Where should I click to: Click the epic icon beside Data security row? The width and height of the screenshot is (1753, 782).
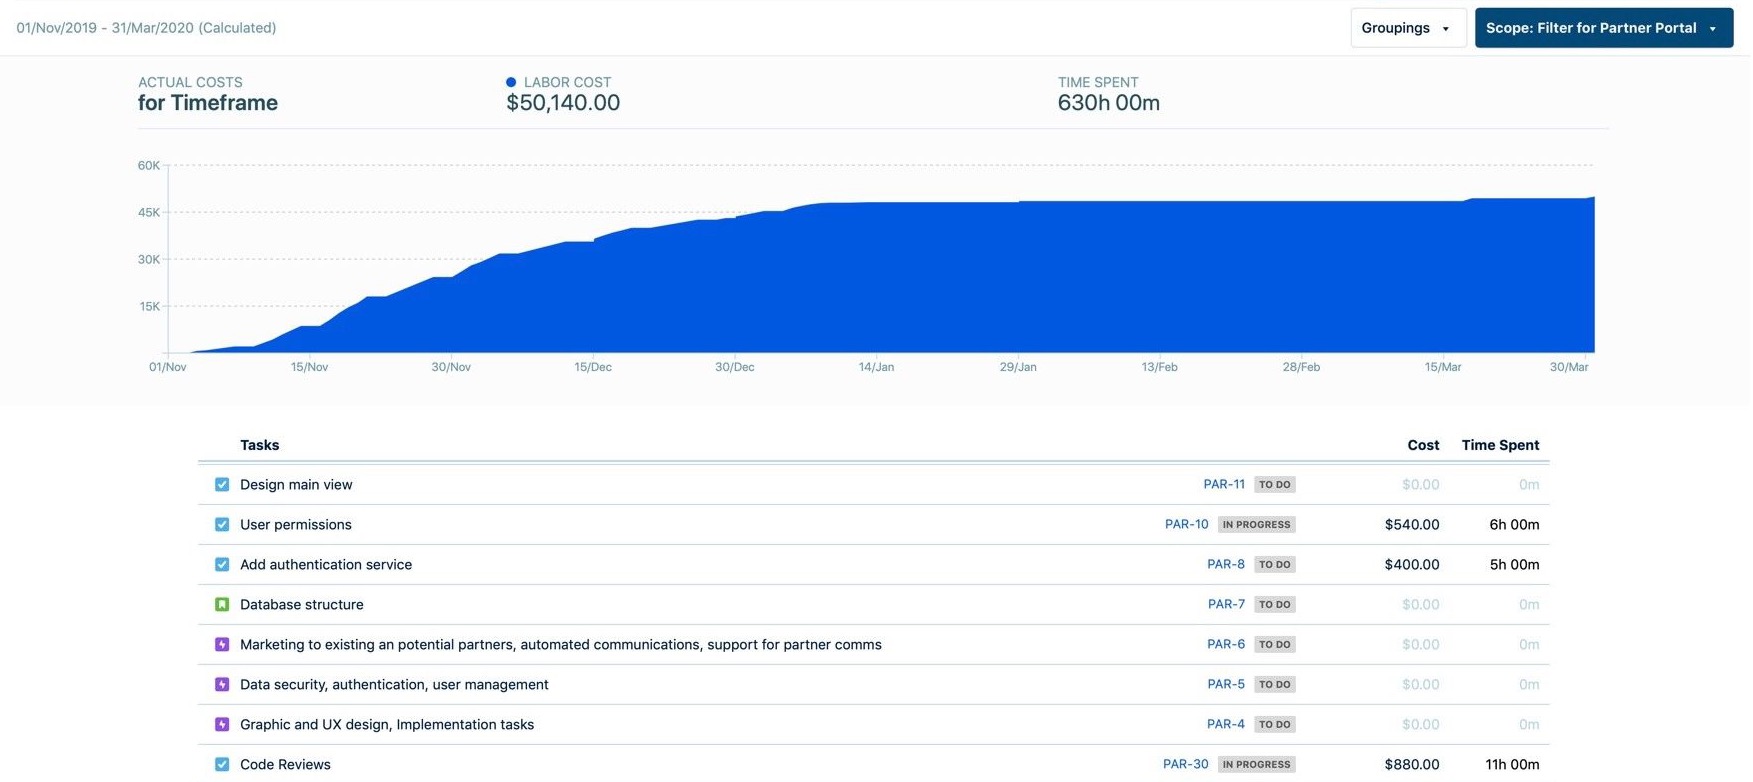click(x=222, y=685)
